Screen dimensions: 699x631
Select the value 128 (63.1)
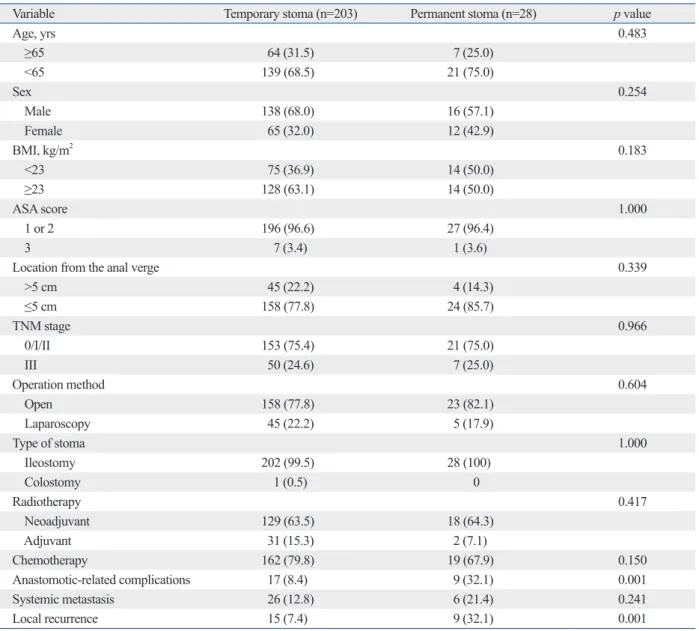coord(288,190)
